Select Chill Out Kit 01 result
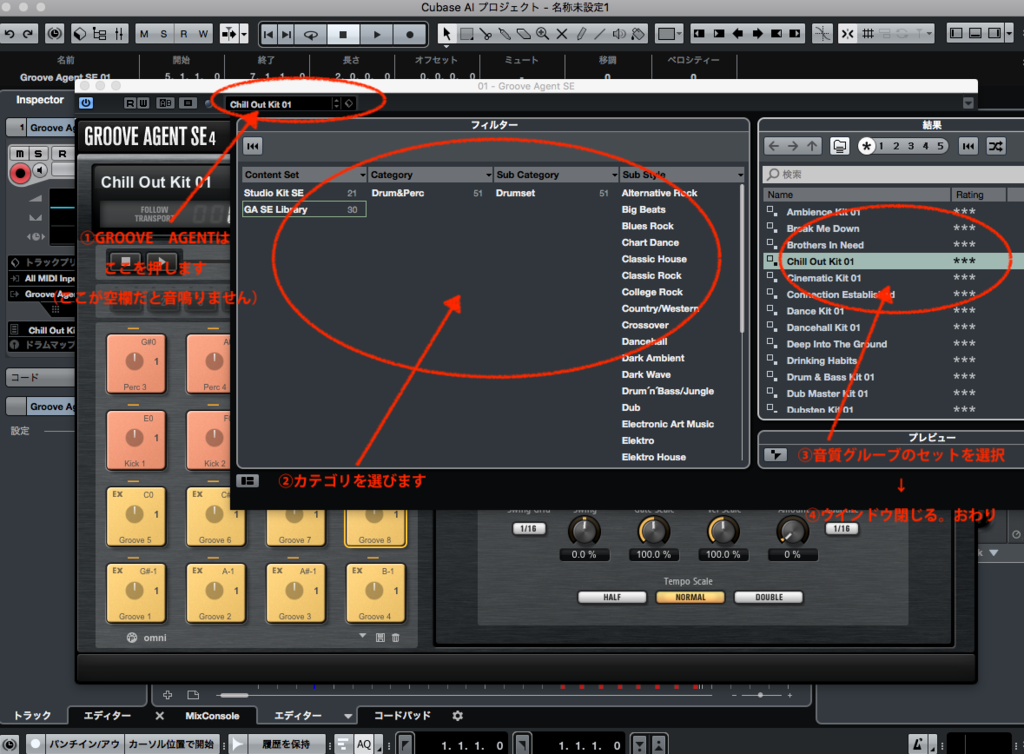Screen dimensions: 1024x754 coord(893,261)
